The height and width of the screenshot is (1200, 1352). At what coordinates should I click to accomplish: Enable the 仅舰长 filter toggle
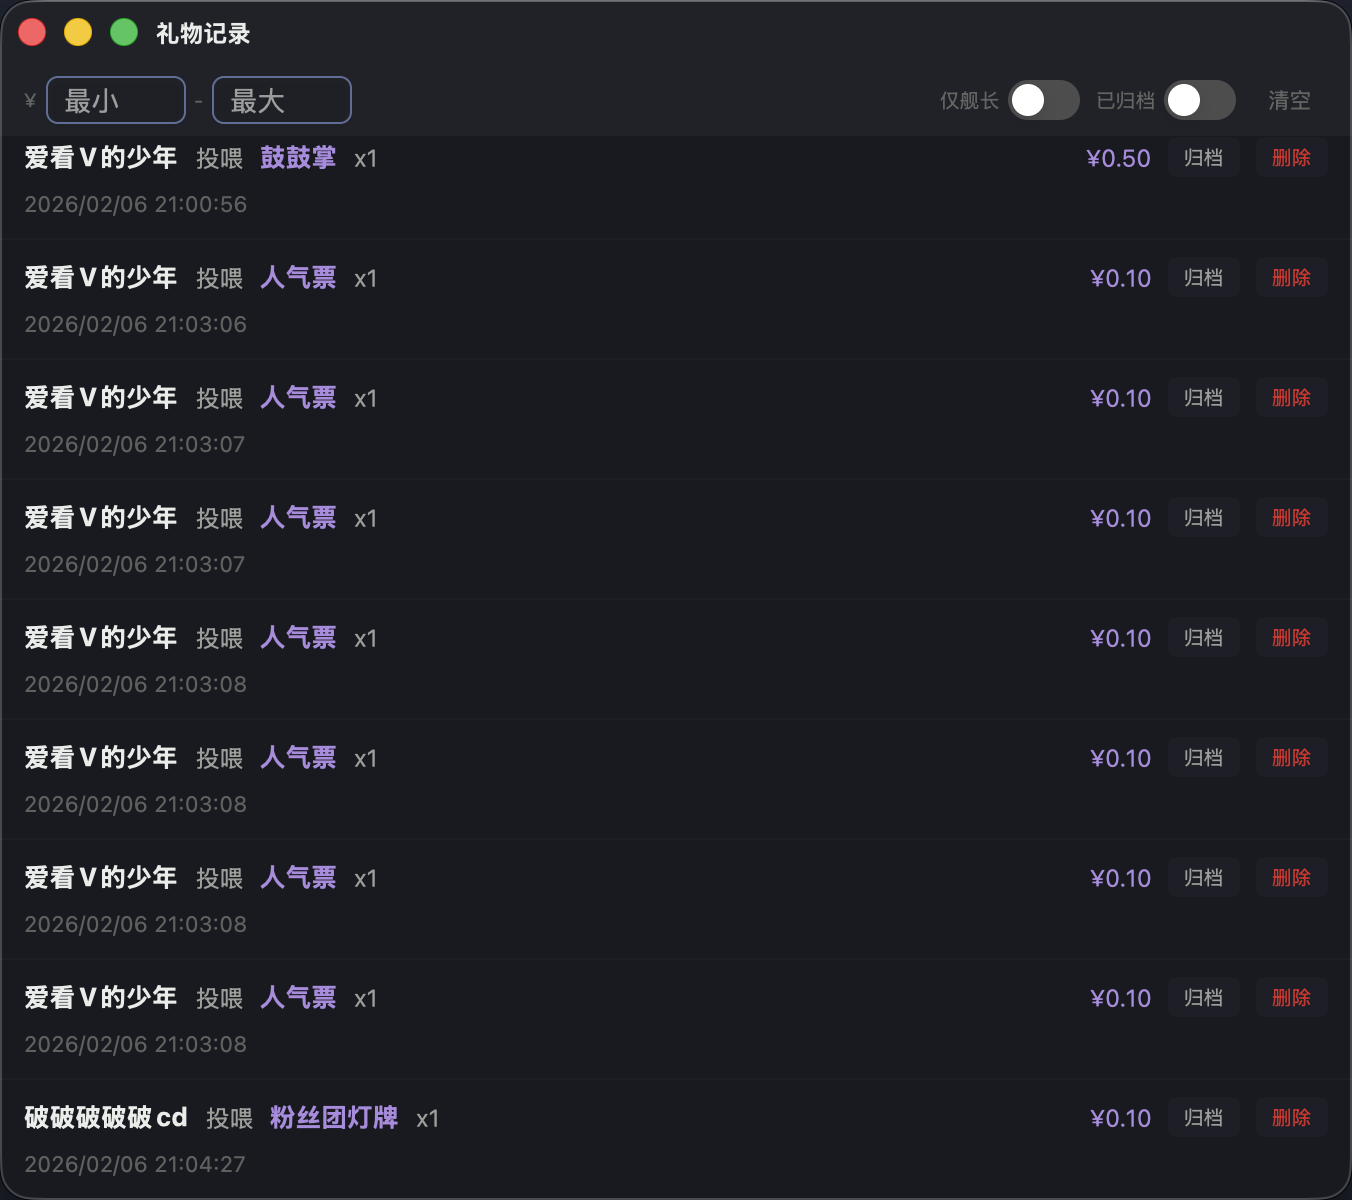(x=1043, y=100)
